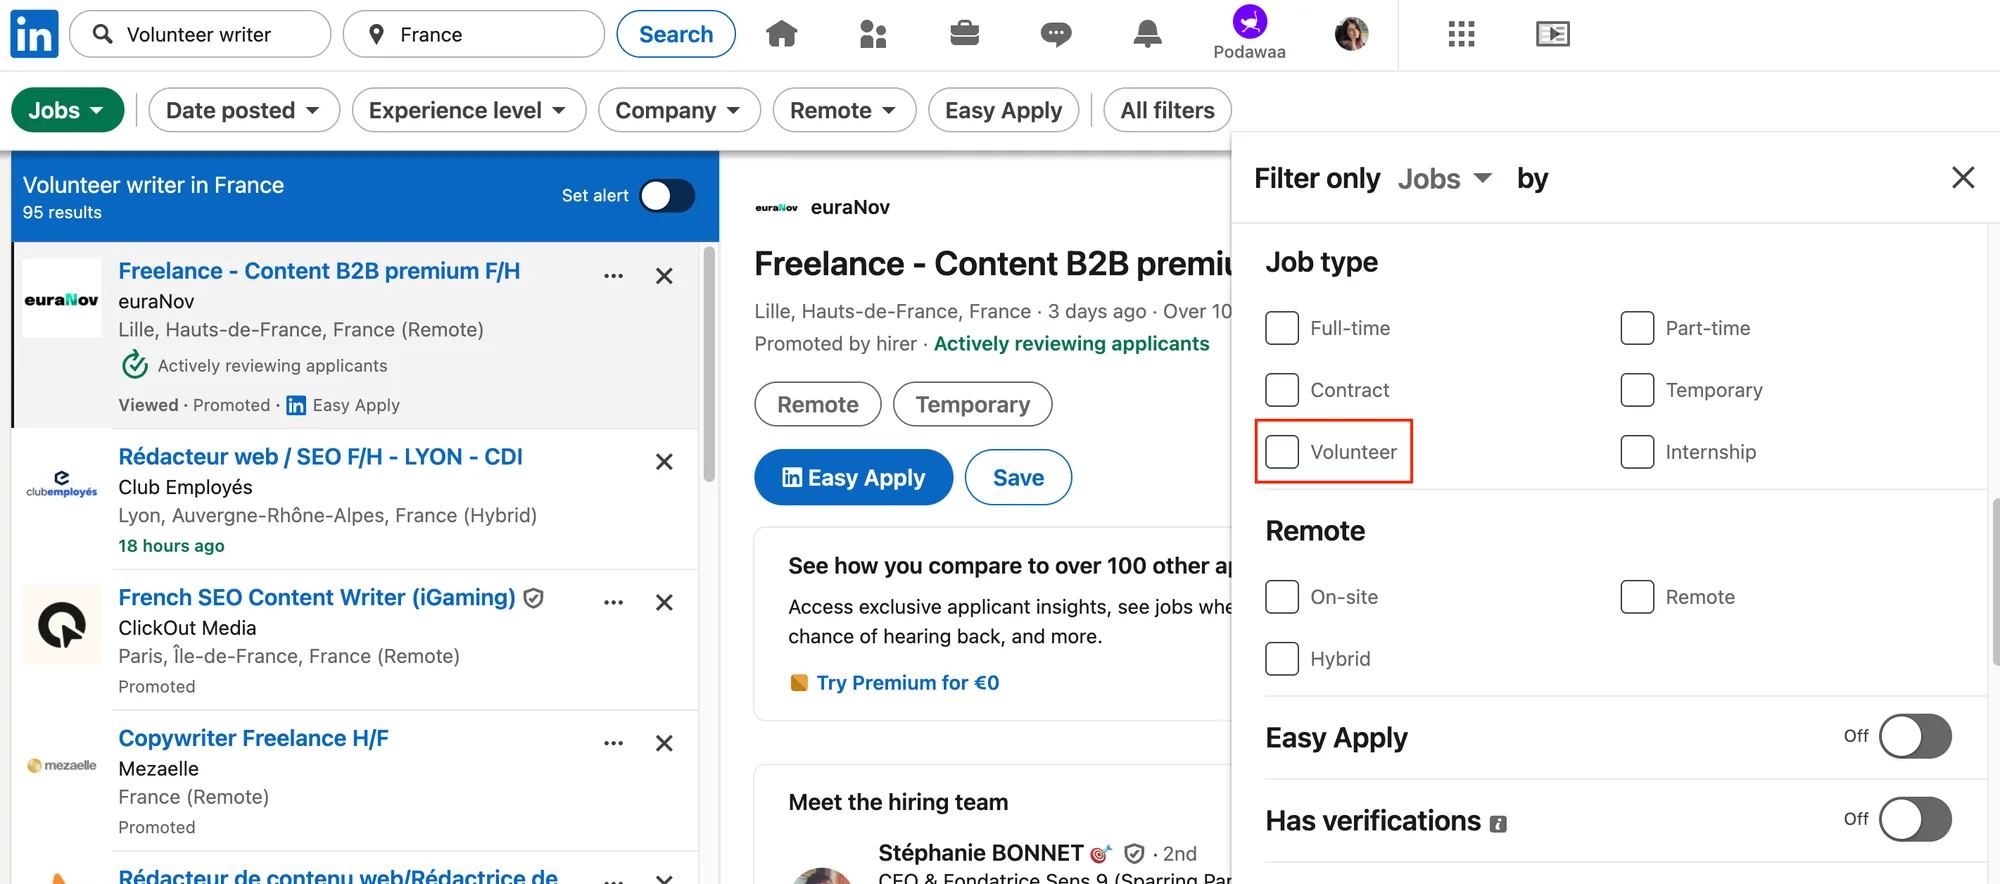Go to the Home feed icon
The image size is (2000, 884).
coord(781,34)
